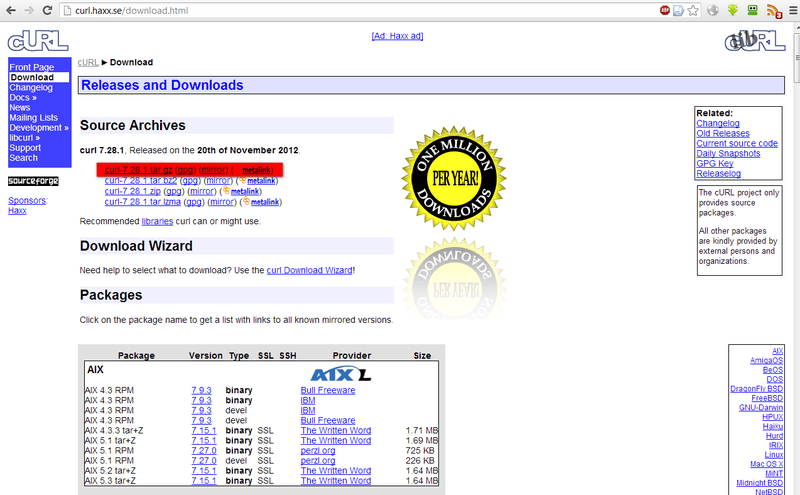
Task: Click the globe extension icon in toolbar
Action: (x=713, y=10)
